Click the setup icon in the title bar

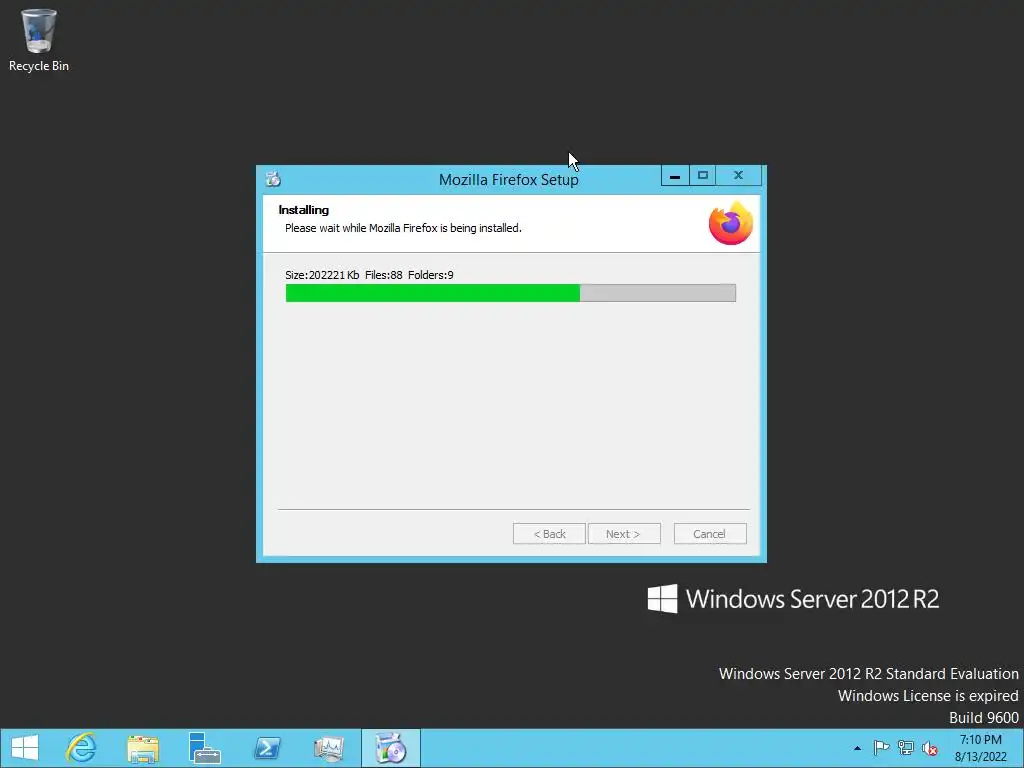pyautogui.click(x=273, y=178)
